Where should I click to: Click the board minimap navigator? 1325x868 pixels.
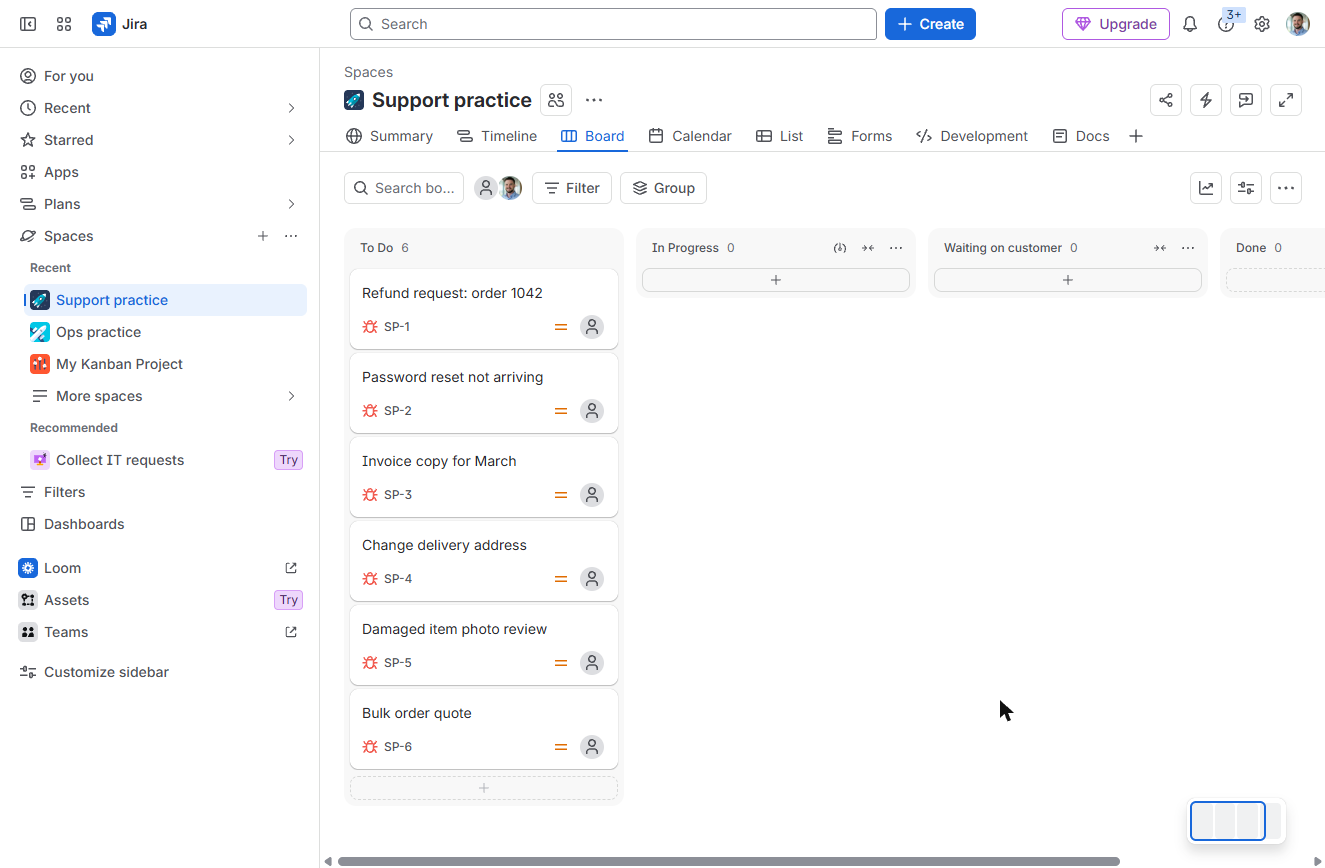tap(1236, 821)
